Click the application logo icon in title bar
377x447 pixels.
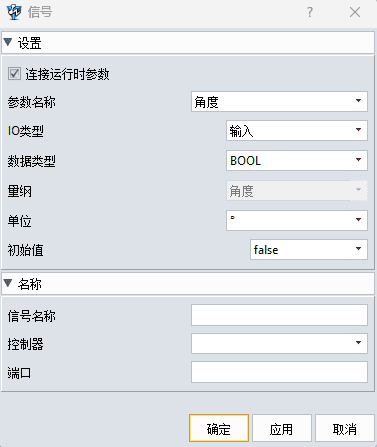tap(14, 12)
